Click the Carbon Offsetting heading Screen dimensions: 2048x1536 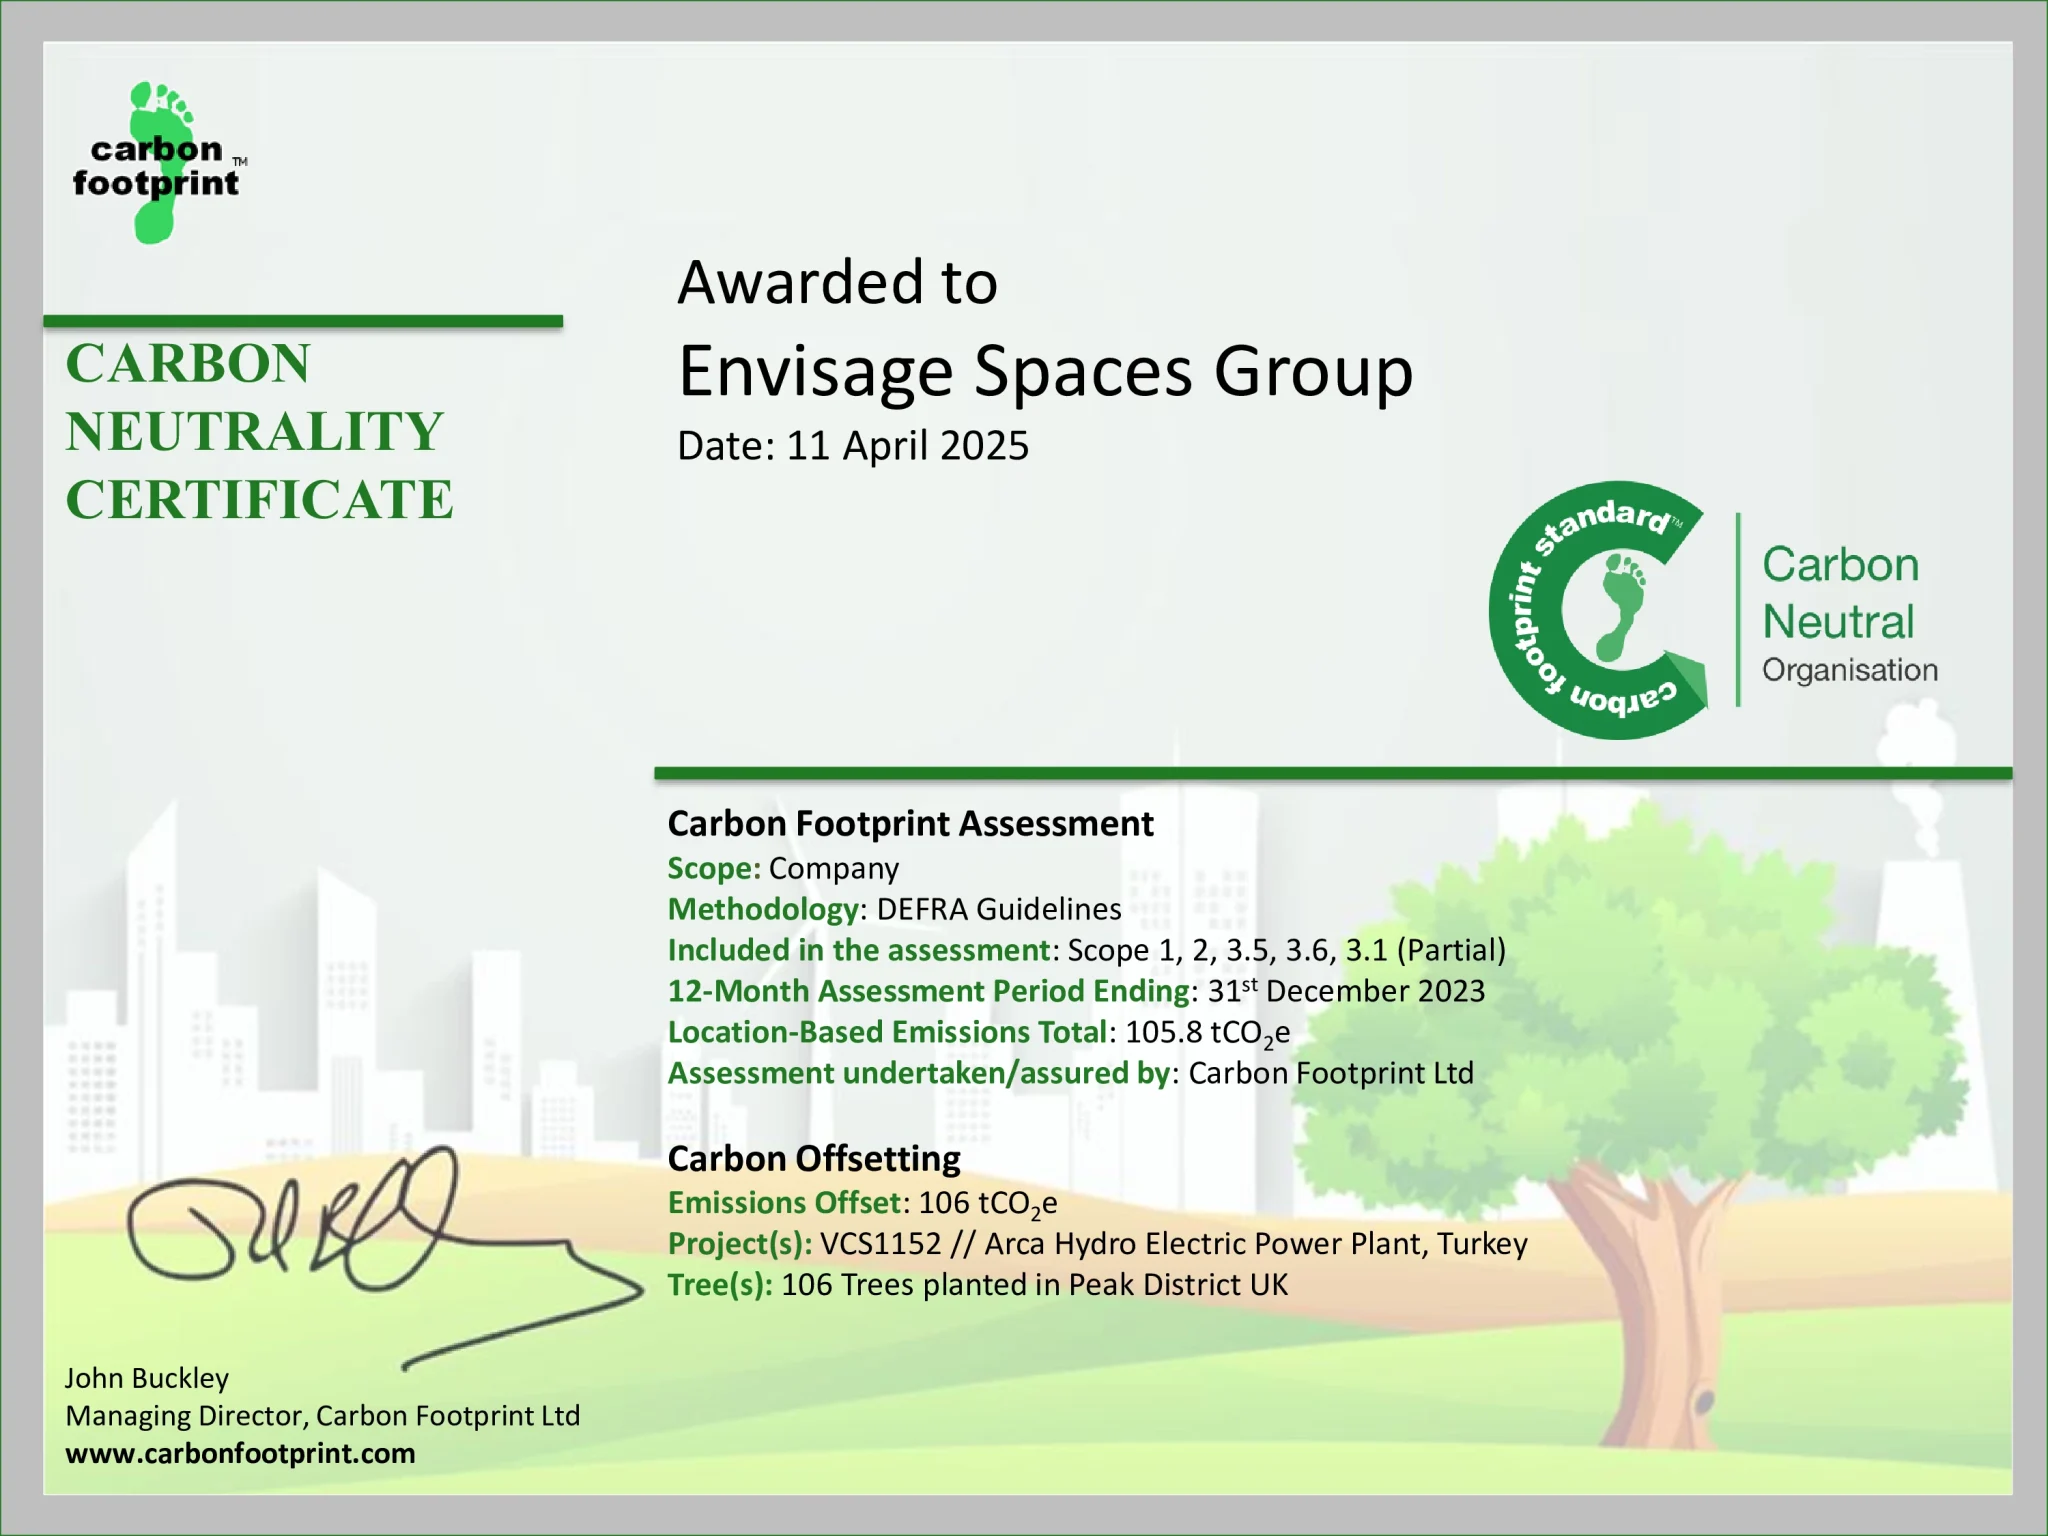[x=814, y=1158]
